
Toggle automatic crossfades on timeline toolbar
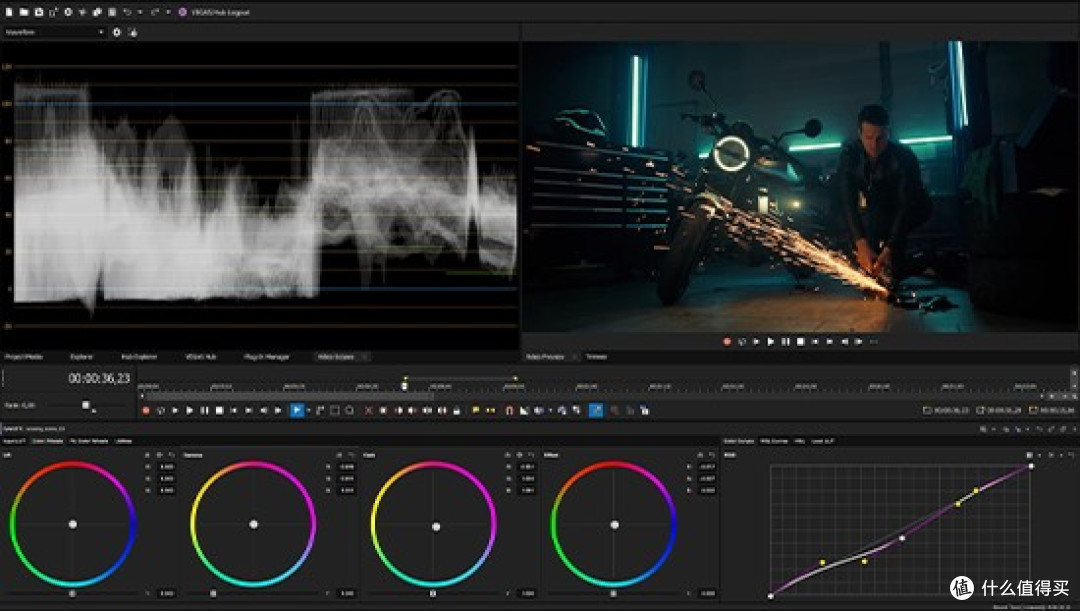click(x=524, y=411)
